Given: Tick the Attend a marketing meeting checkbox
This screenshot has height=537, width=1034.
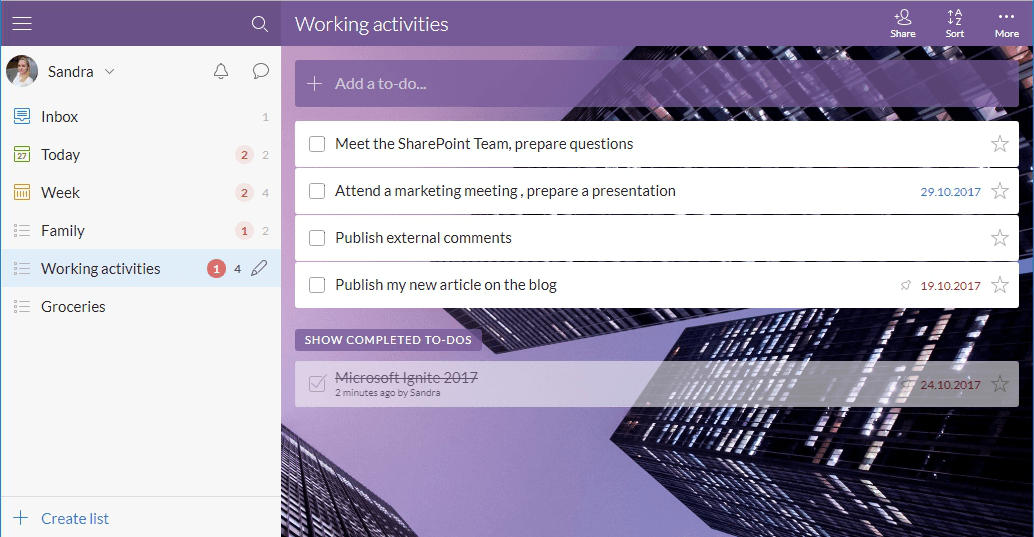Looking at the screenshot, I should 317,191.
